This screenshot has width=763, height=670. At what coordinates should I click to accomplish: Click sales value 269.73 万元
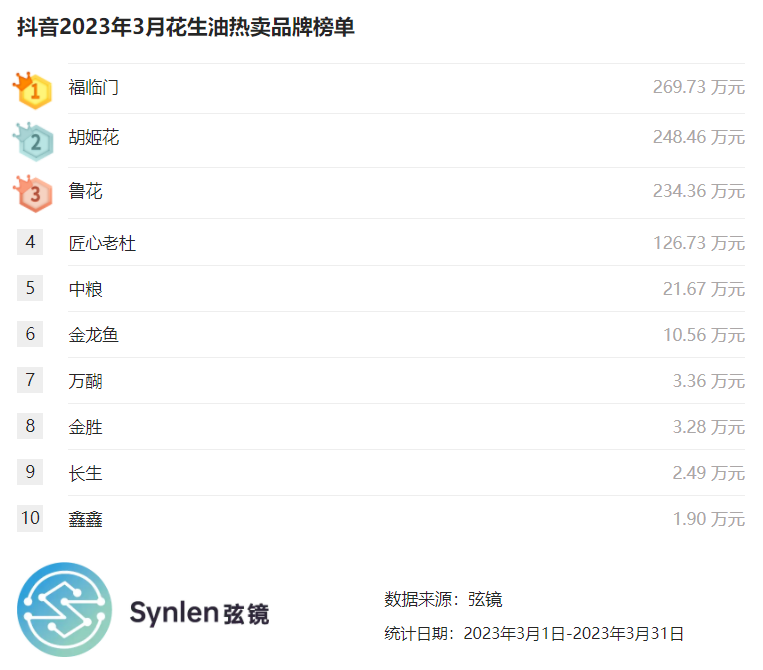699,87
